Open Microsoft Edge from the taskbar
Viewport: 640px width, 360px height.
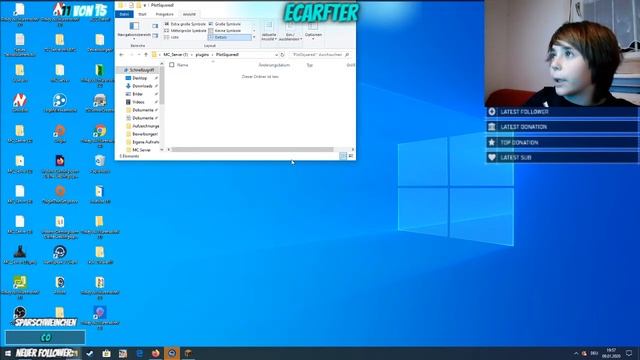139,353
